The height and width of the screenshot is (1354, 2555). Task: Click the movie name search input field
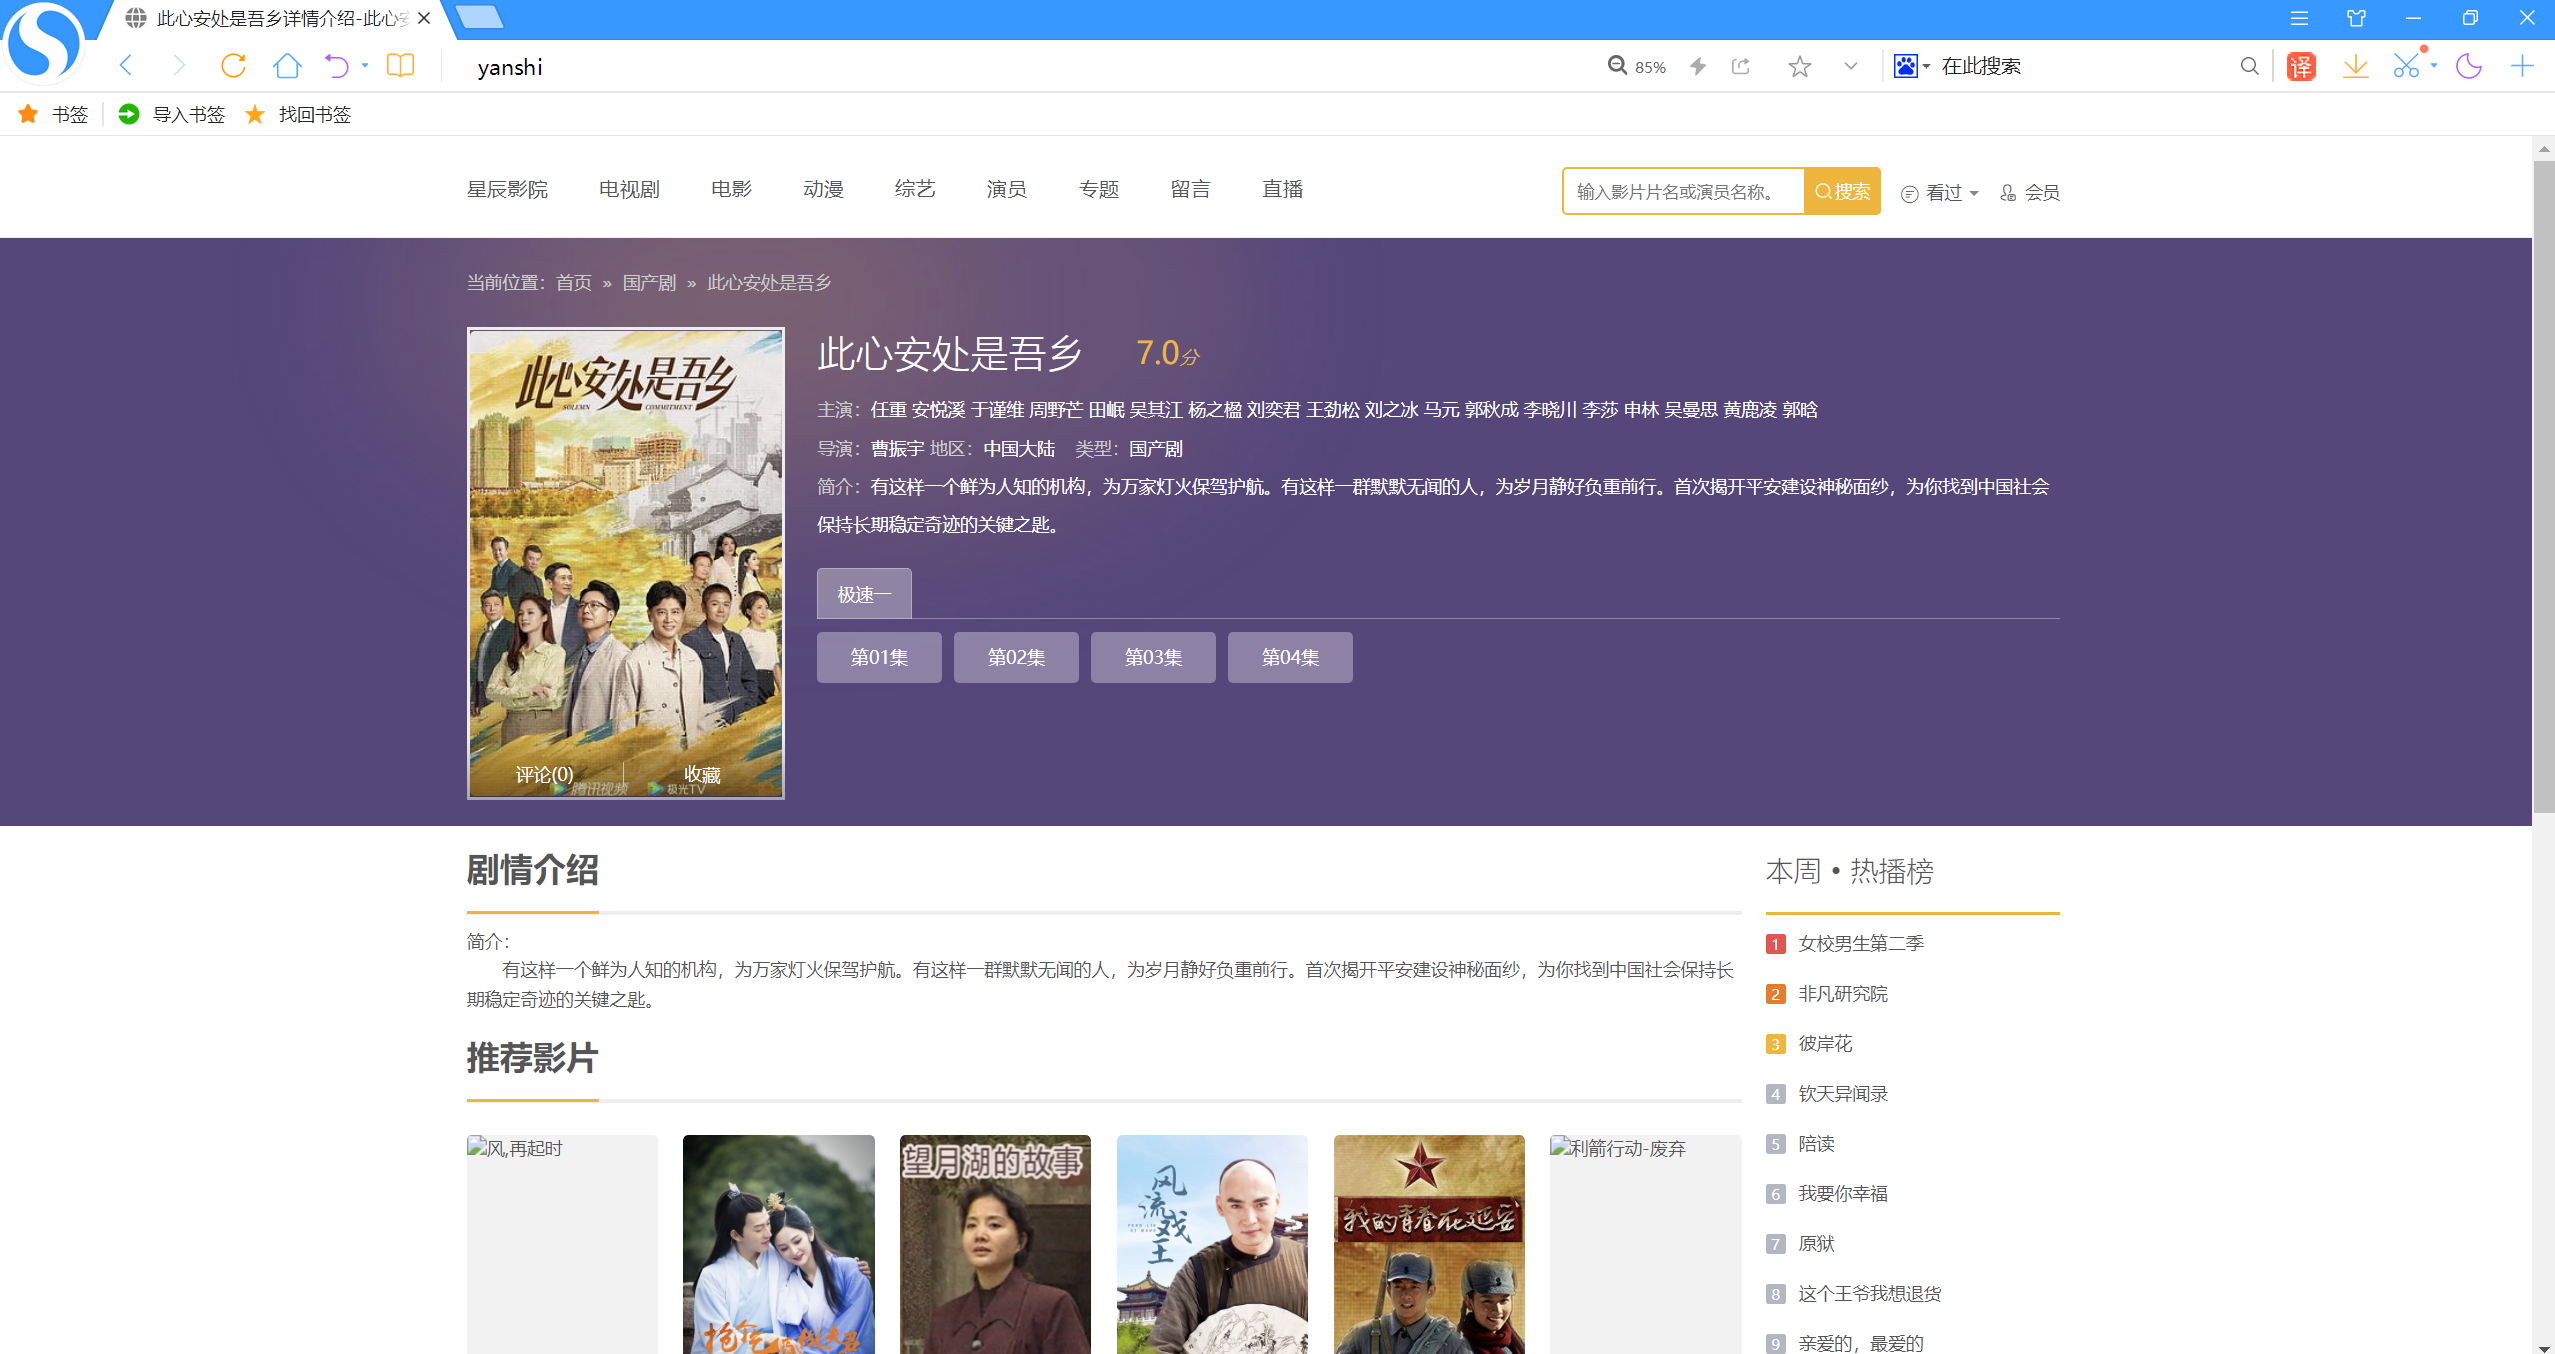click(1683, 191)
